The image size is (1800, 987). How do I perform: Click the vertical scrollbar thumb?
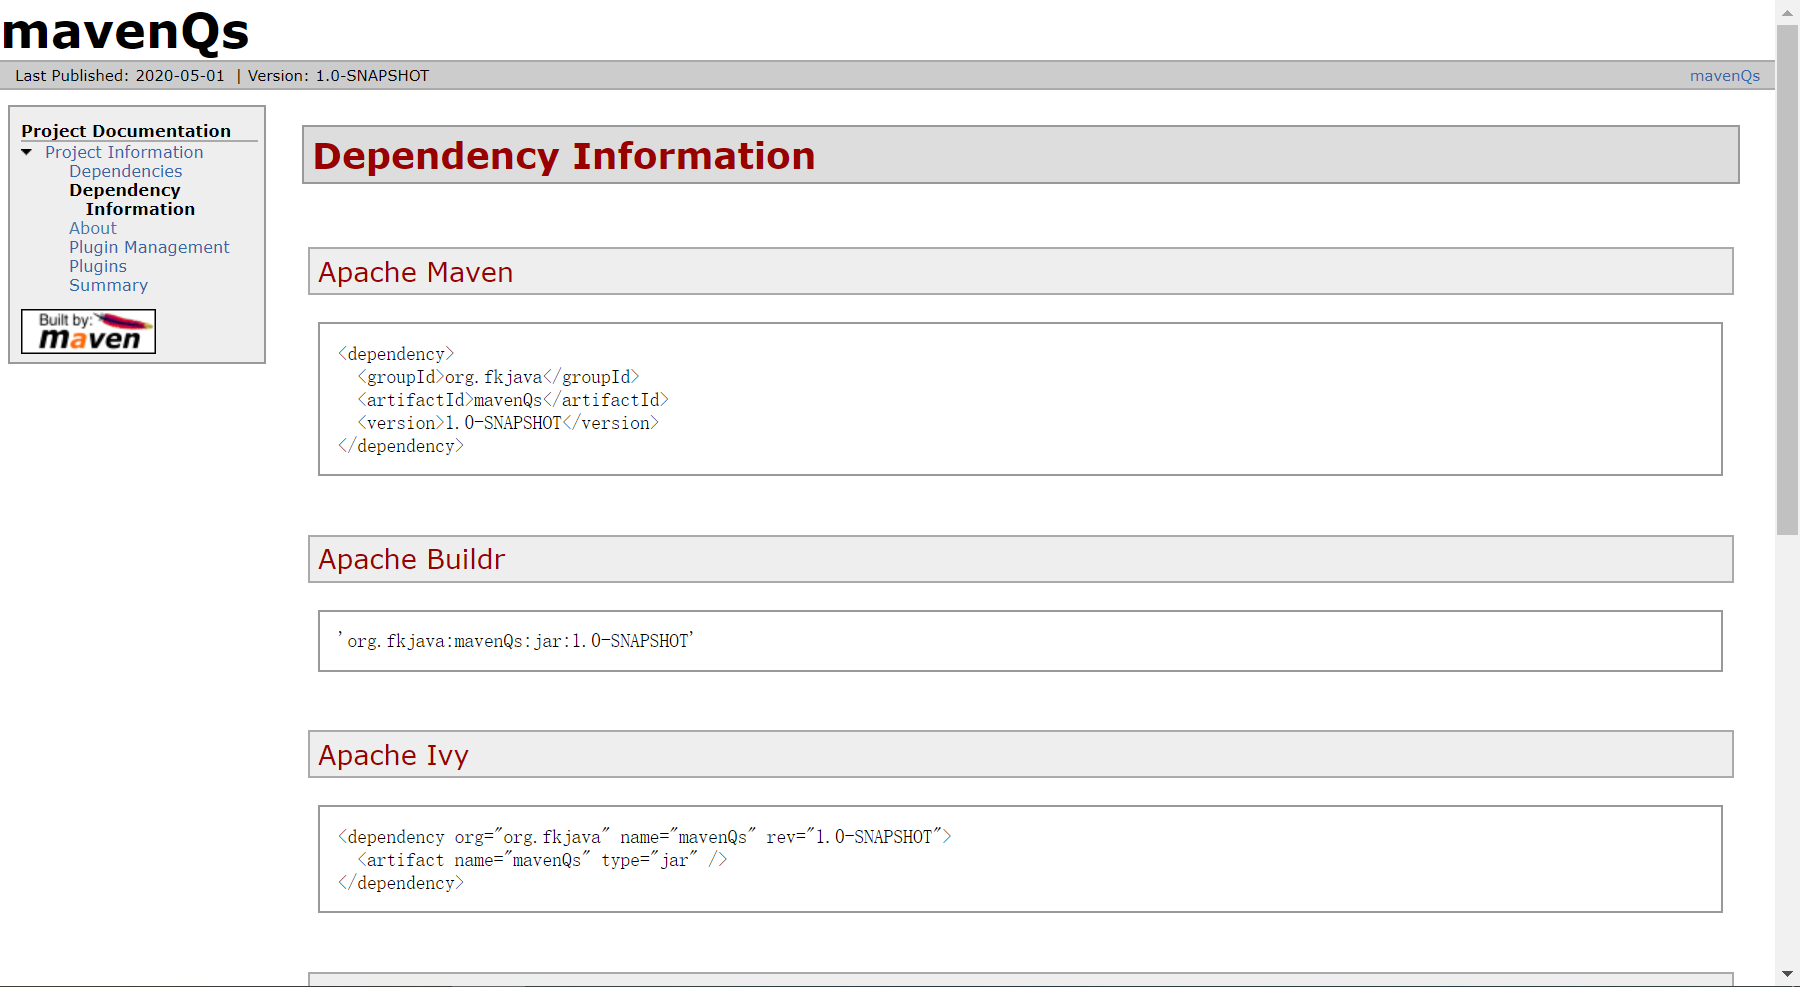(x=1787, y=280)
